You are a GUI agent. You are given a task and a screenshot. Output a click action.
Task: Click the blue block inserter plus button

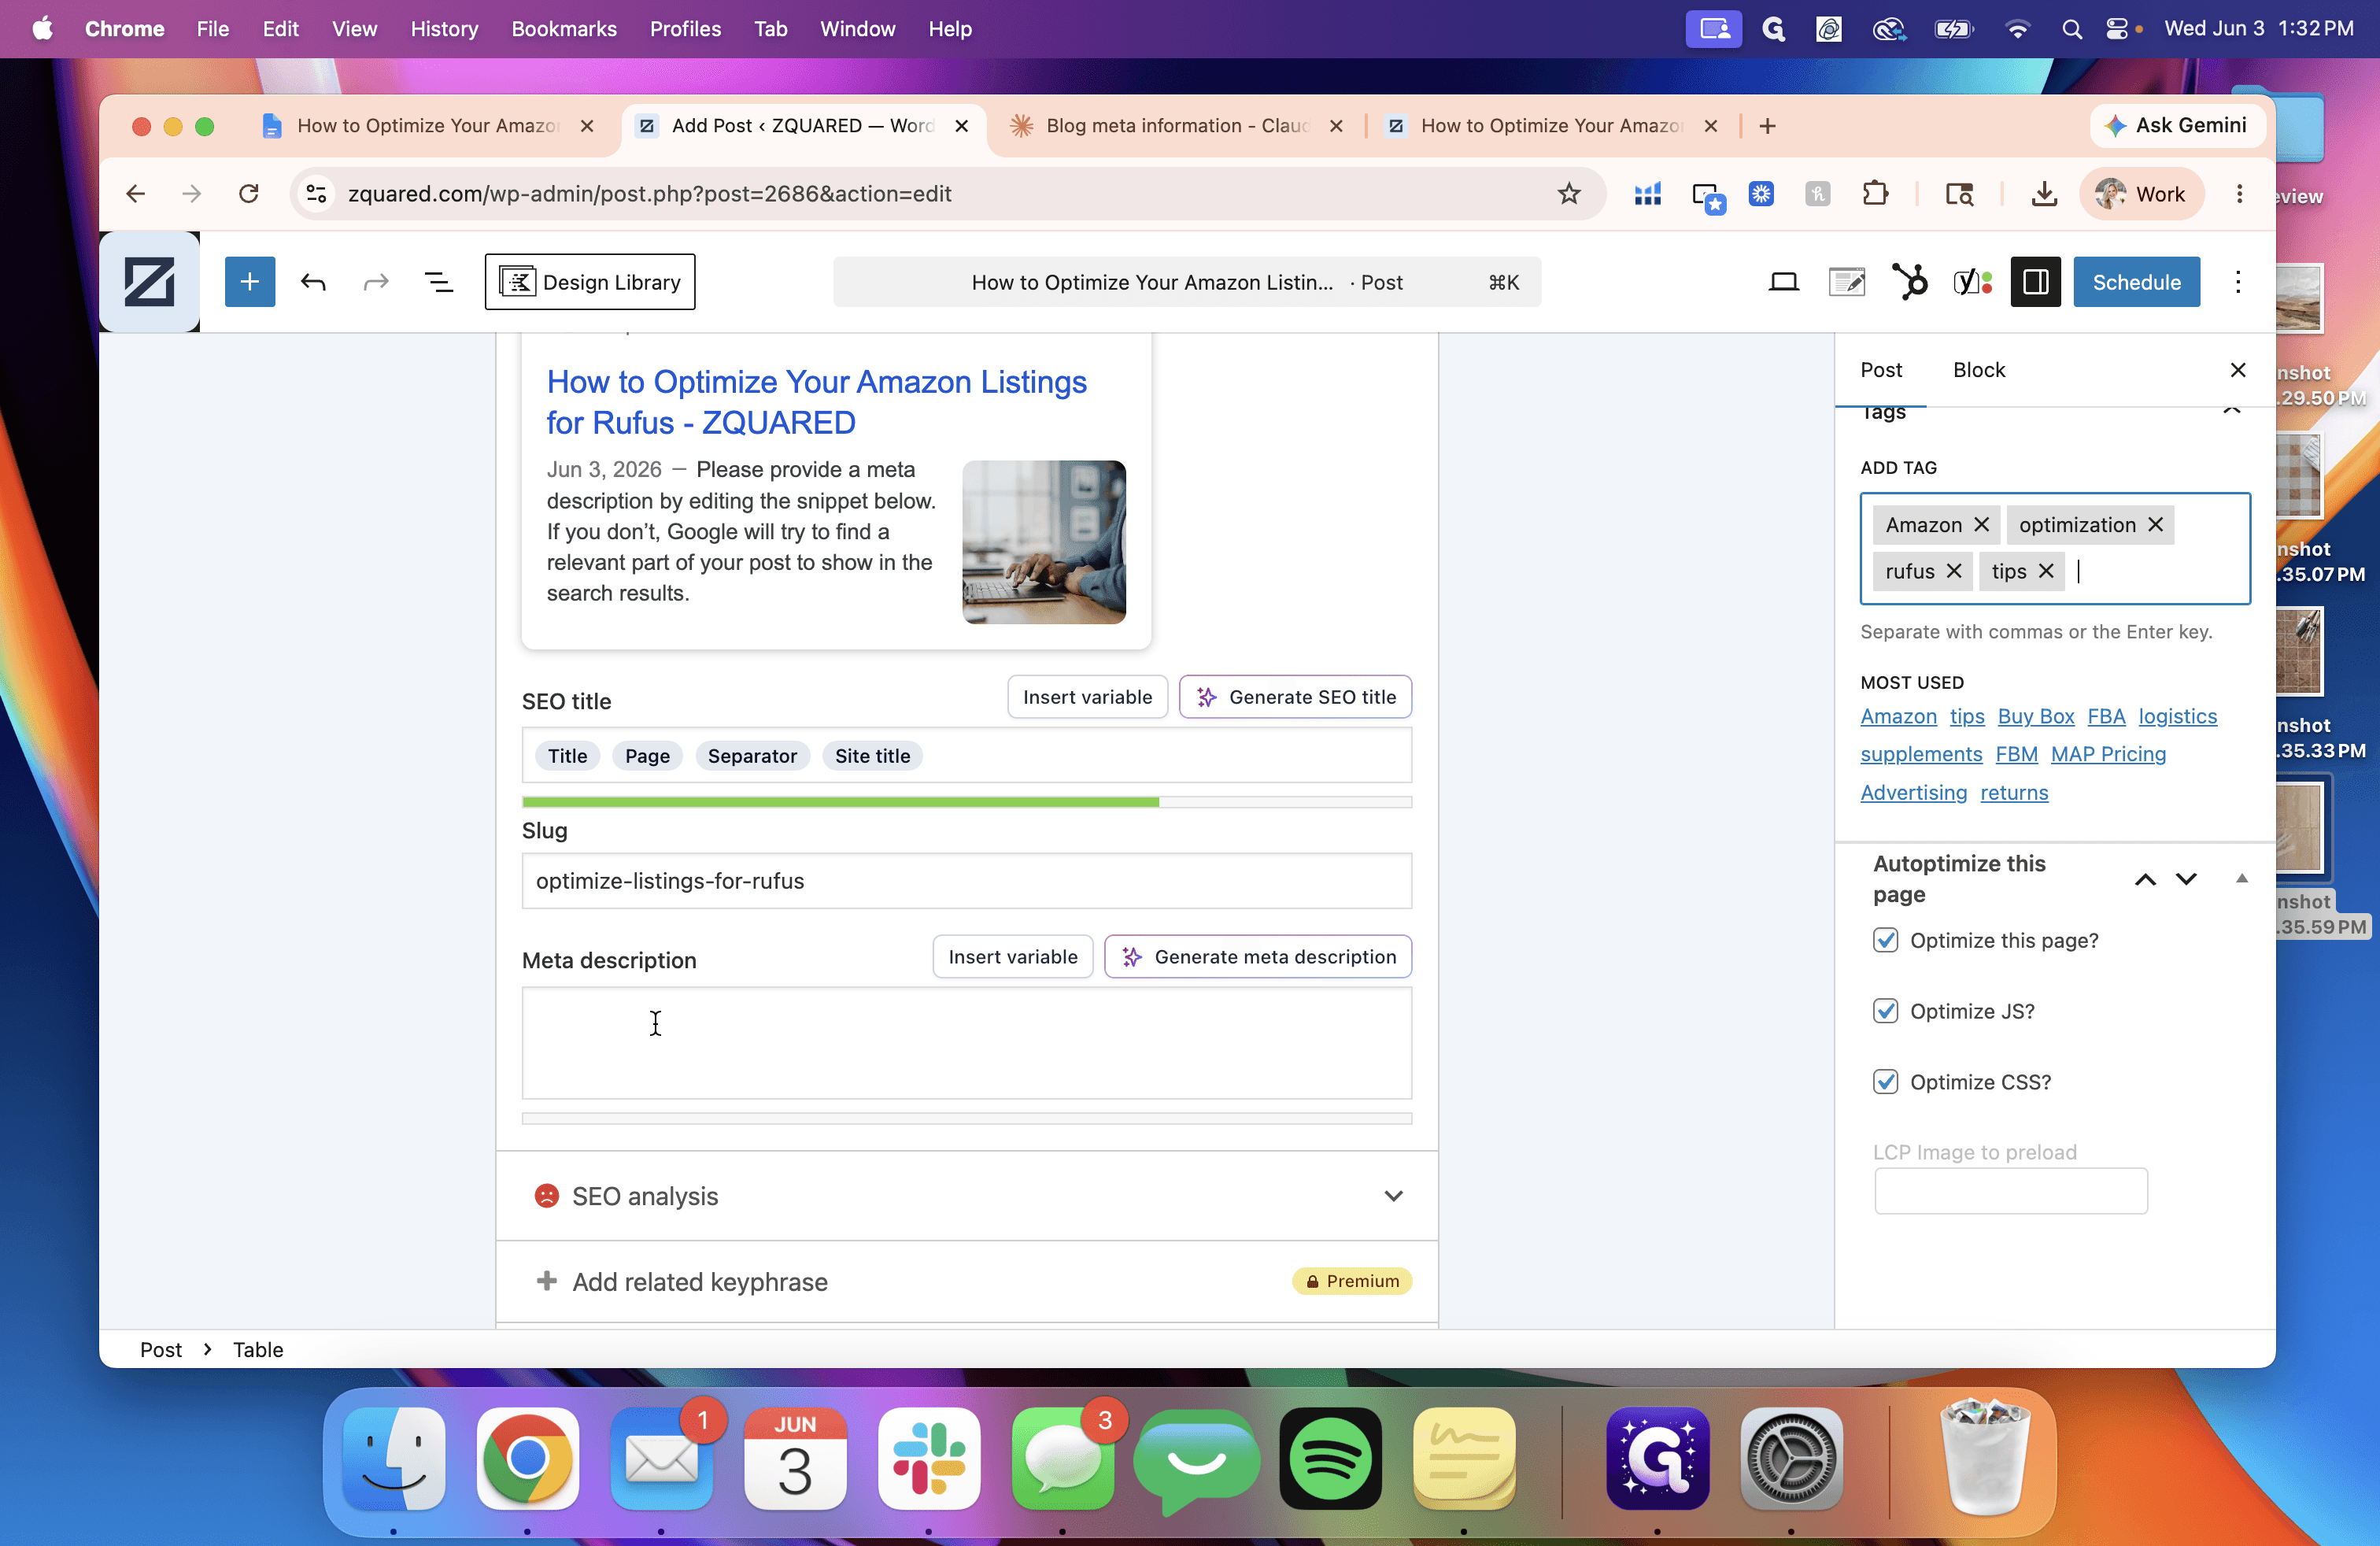(x=250, y=282)
